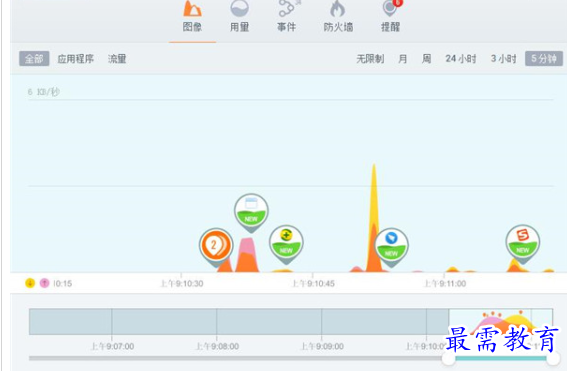Set time range to 3 小时
The image size is (567, 371).
[503, 59]
